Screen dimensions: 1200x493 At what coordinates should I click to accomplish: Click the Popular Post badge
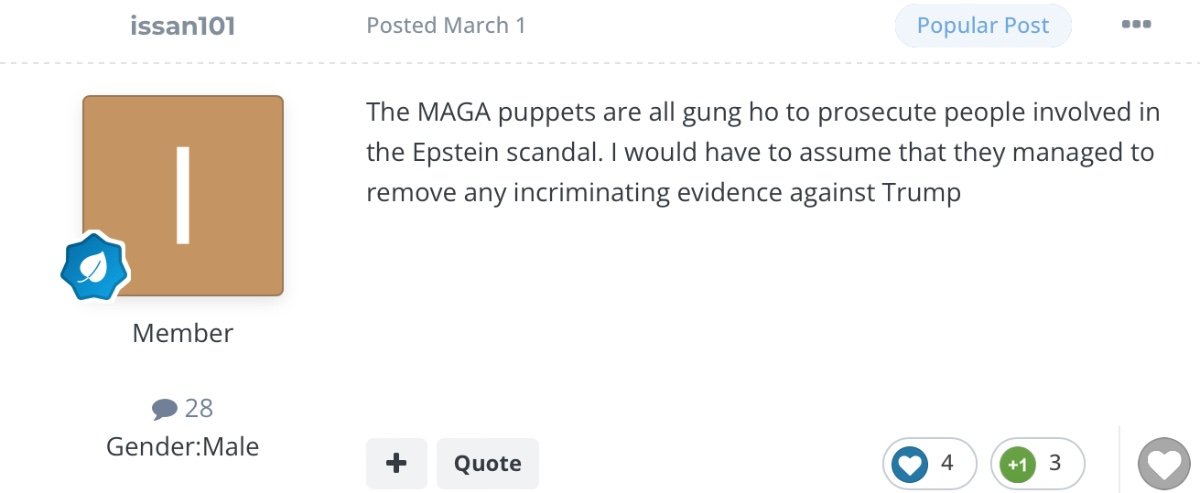pos(983,26)
